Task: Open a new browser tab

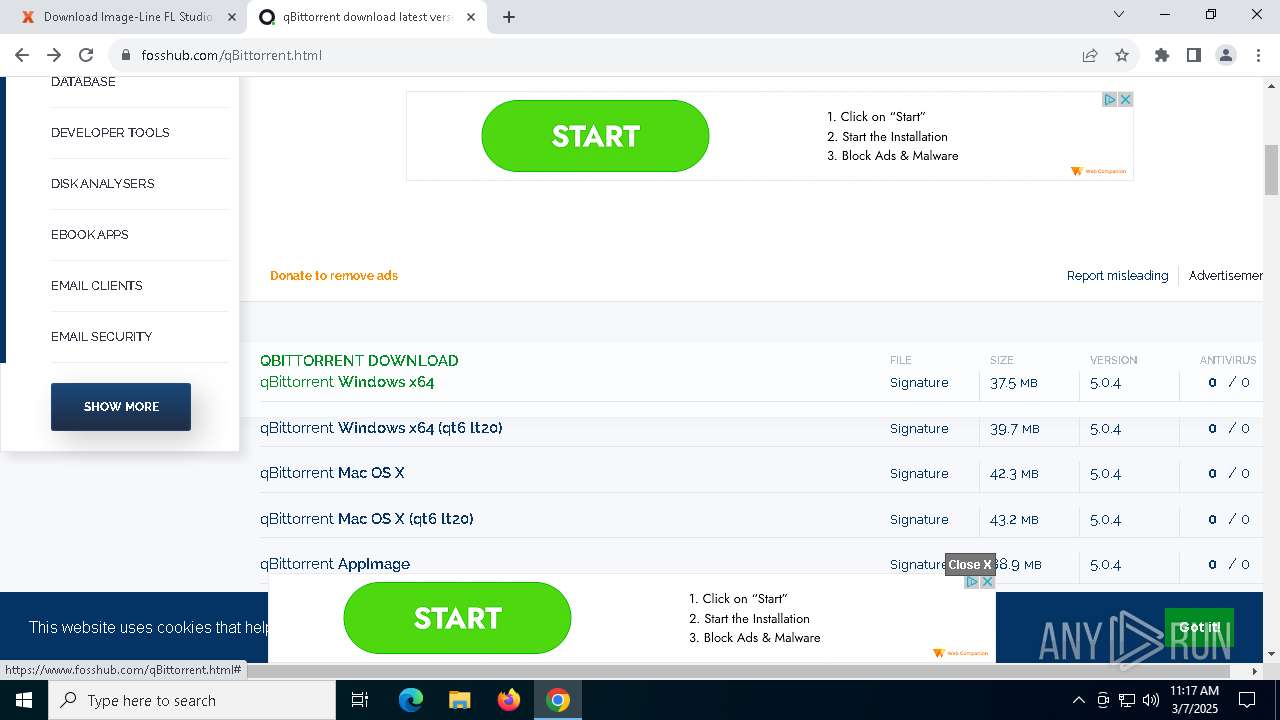Action: click(x=509, y=17)
